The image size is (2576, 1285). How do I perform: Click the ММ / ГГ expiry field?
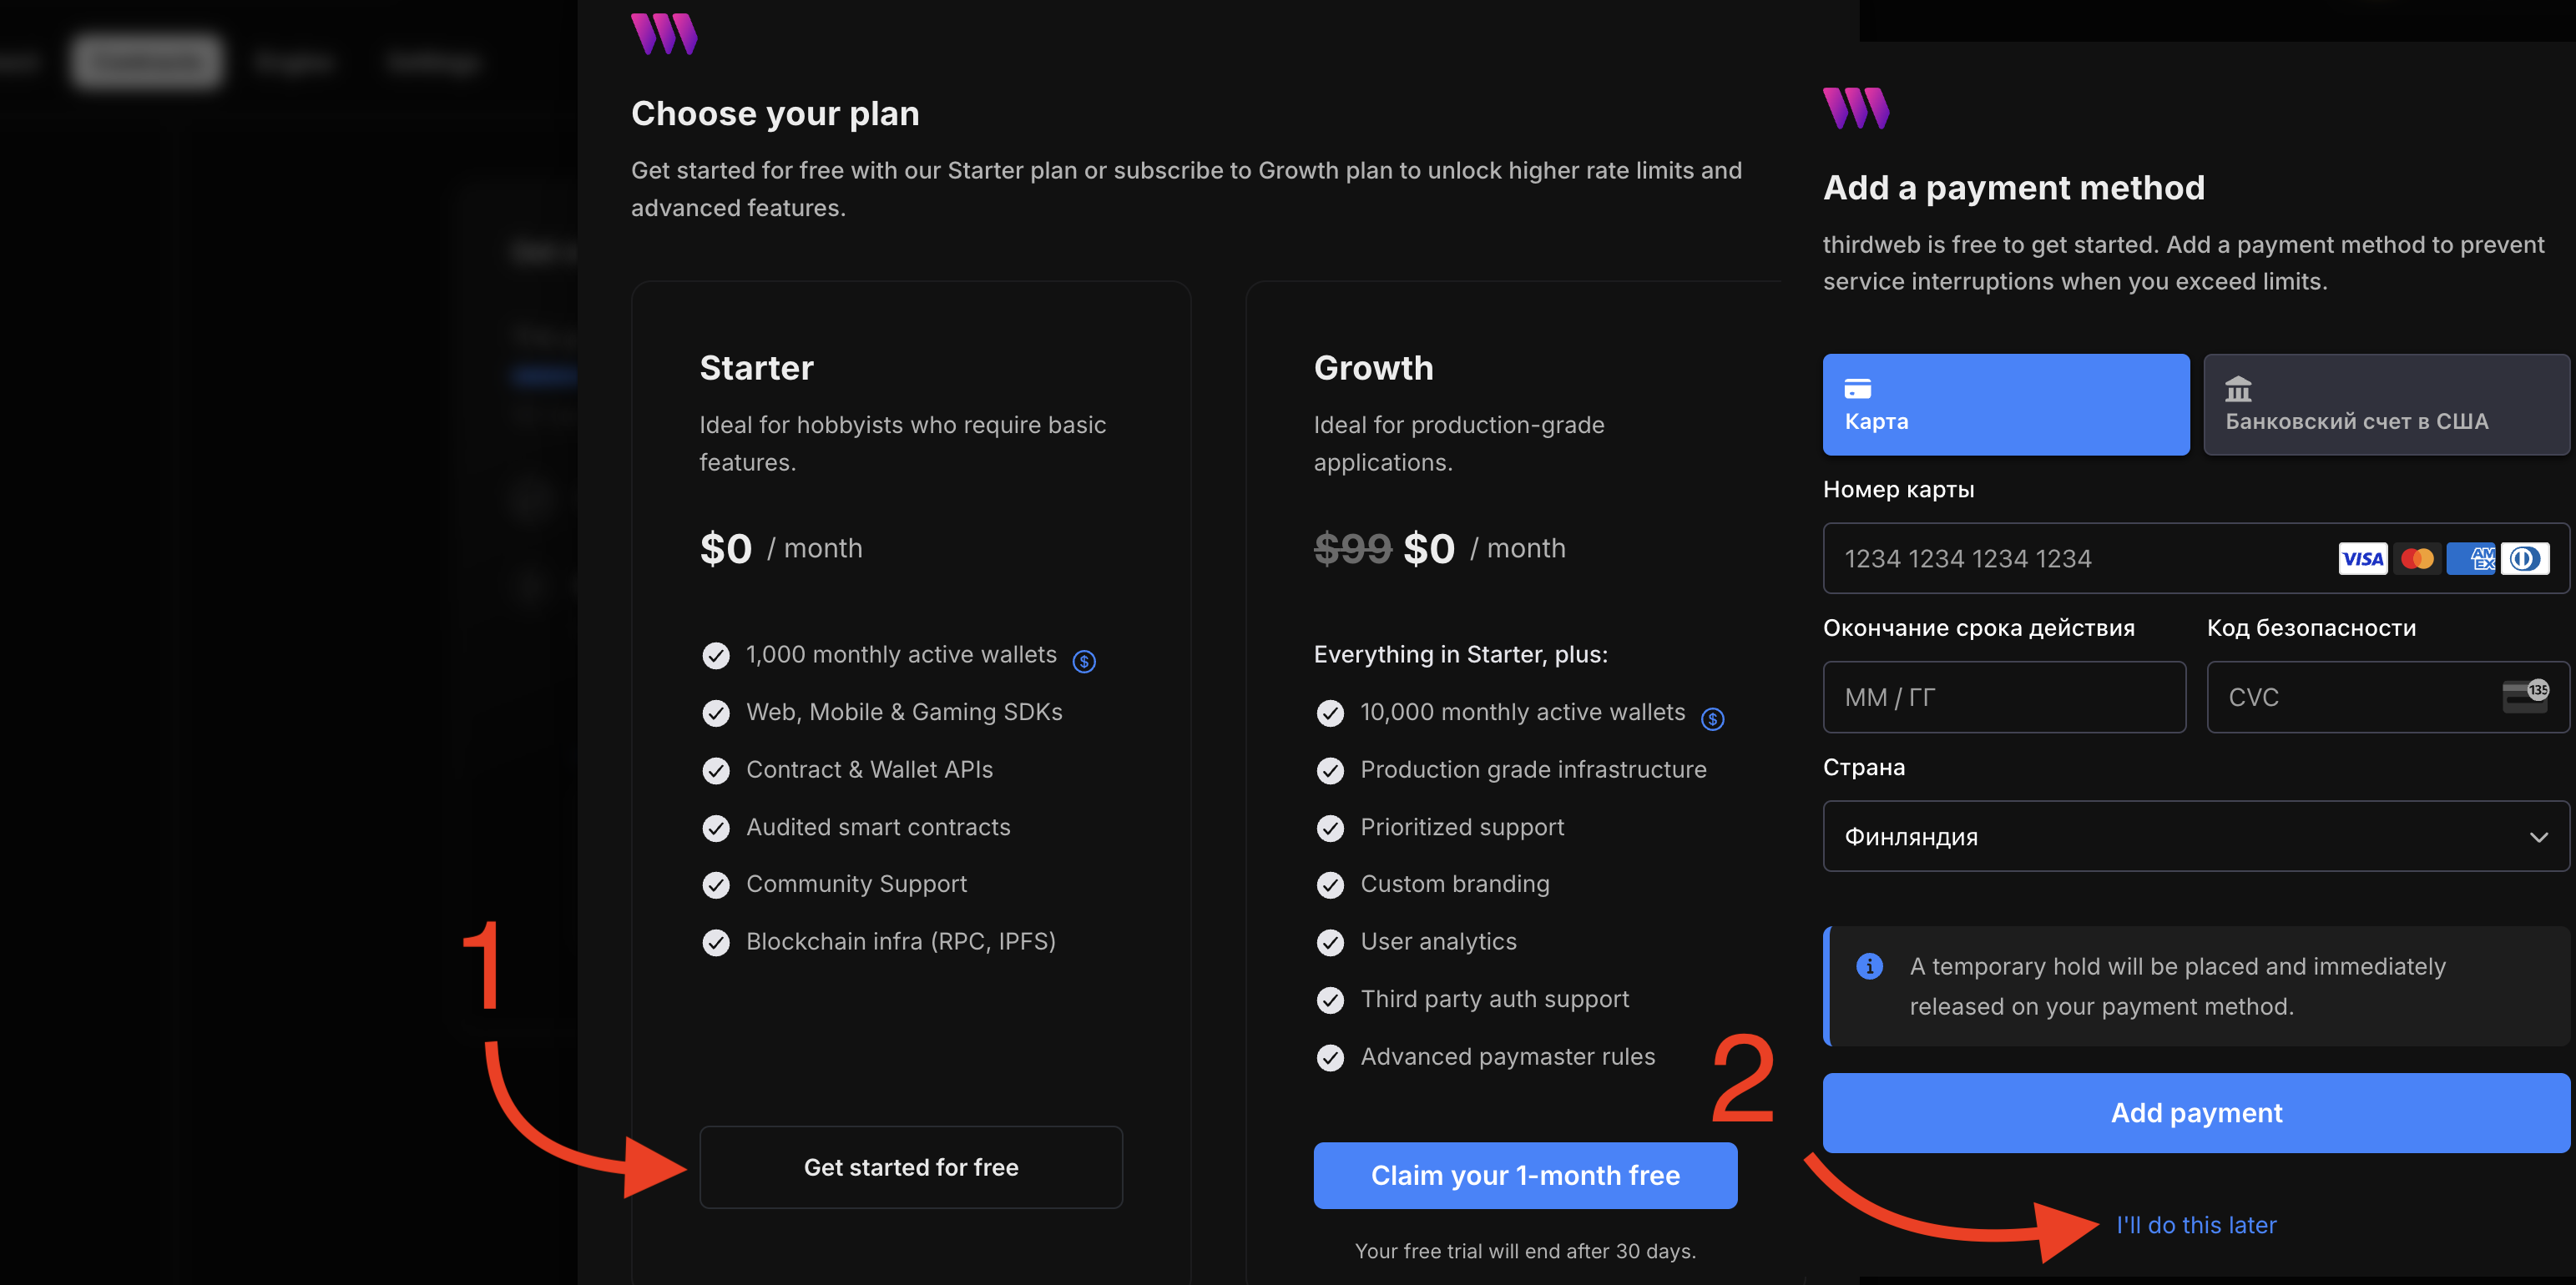tap(2004, 697)
